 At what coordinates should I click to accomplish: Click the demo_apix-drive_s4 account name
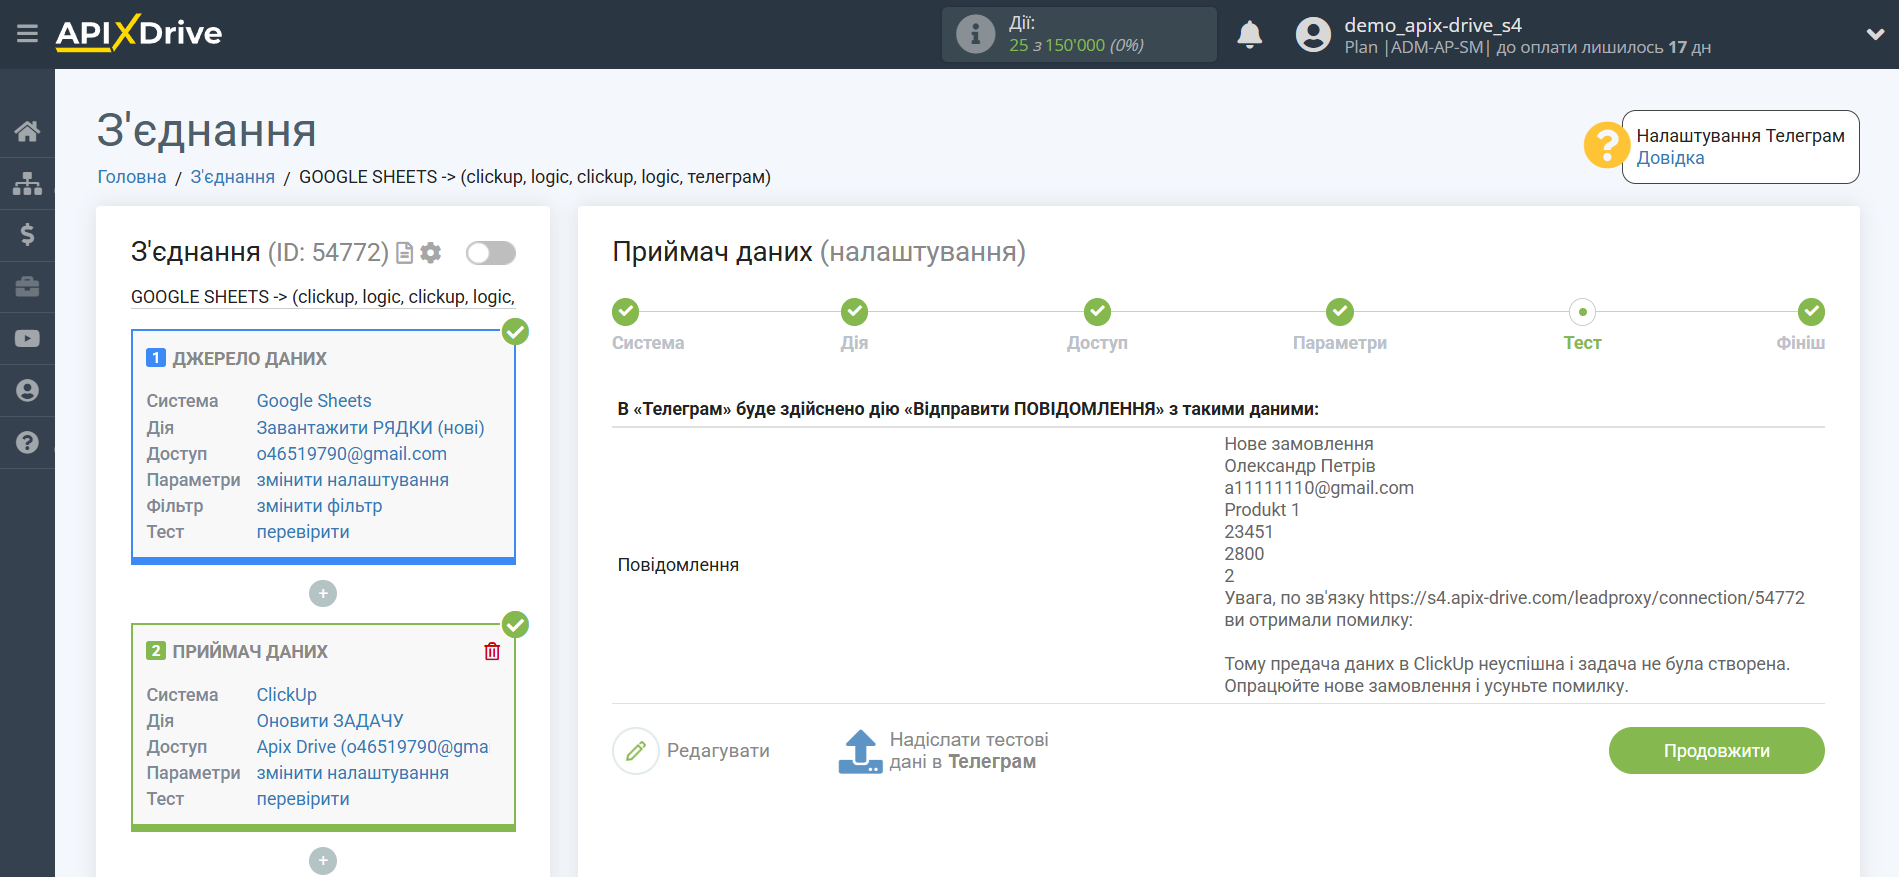(x=1433, y=25)
